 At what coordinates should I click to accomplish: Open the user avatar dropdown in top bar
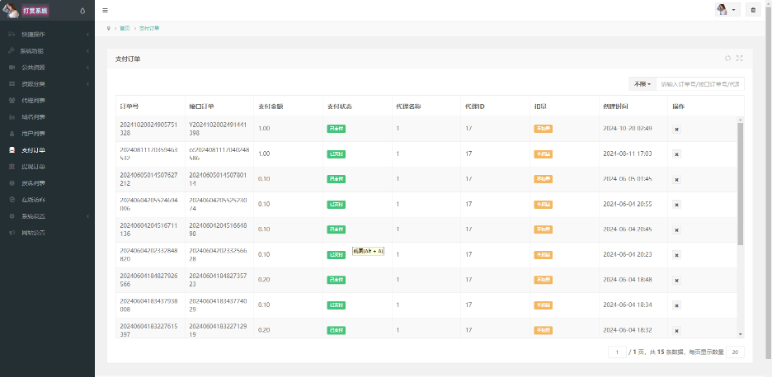(x=728, y=10)
